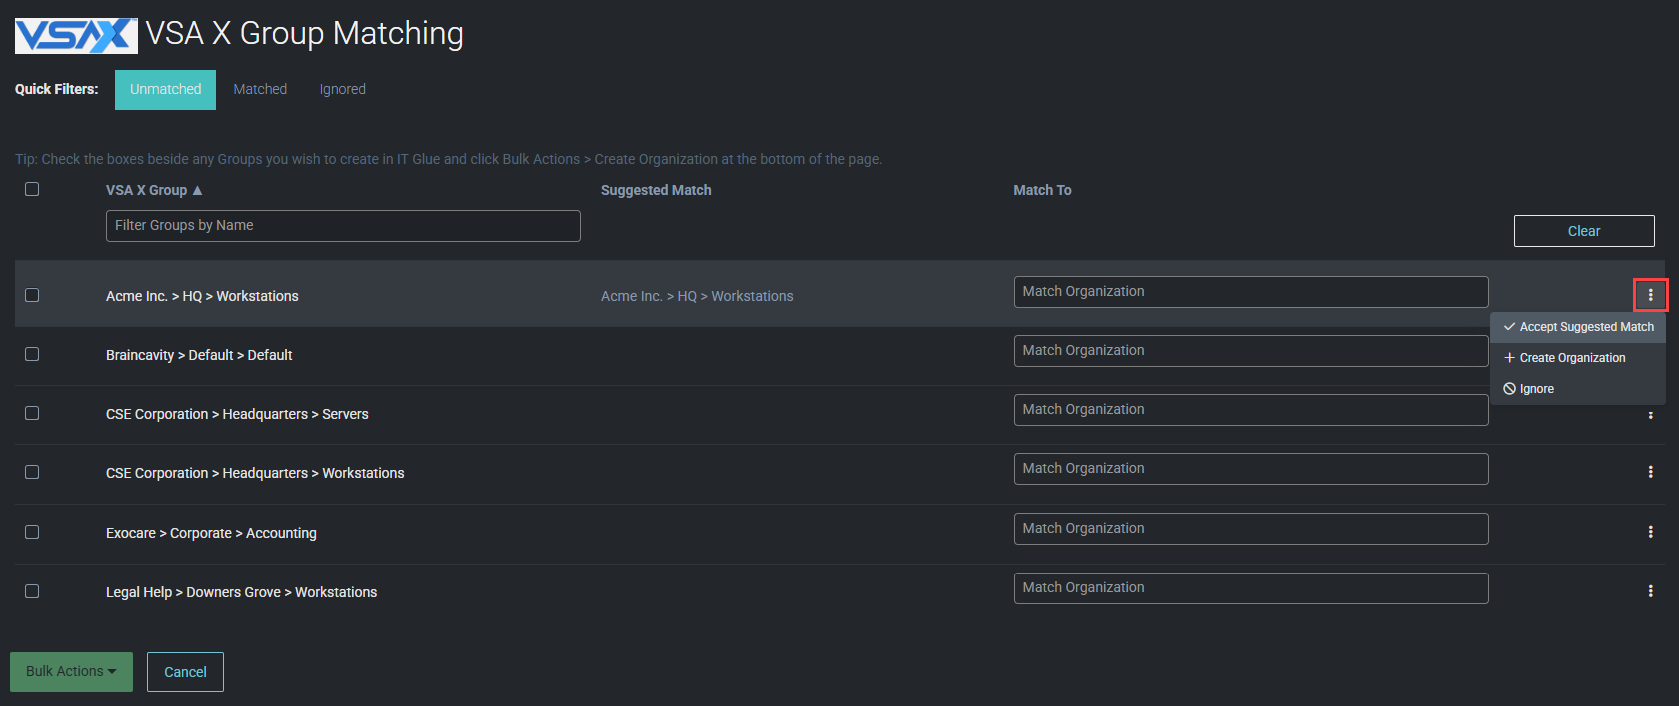Viewport: 1679px width, 706px height.
Task: Open Match Organization dropdown for Braincavity
Action: point(1250,351)
